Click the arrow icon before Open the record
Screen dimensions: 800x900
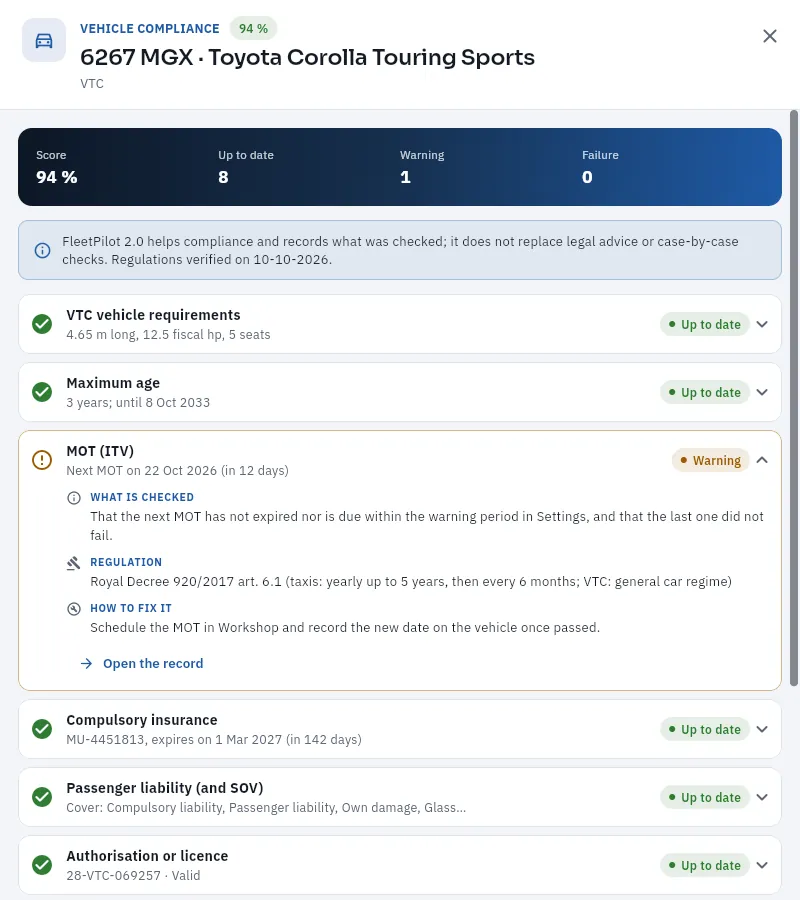click(87, 664)
